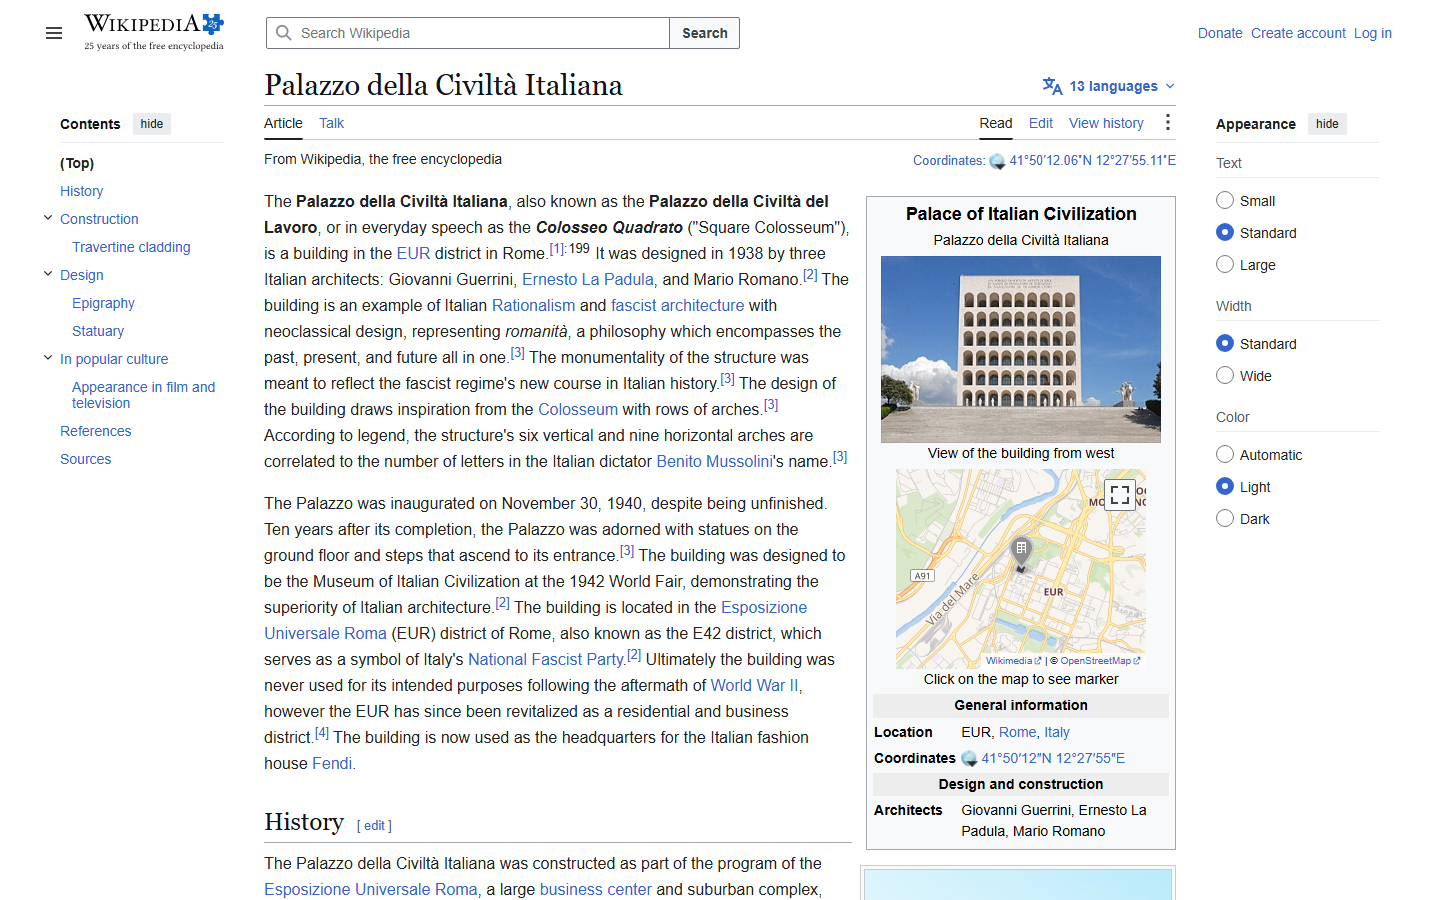Screen dimensions: 1440x900
Task: Enlarge the map with fullscreen icon
Action: coord(1120,494)
